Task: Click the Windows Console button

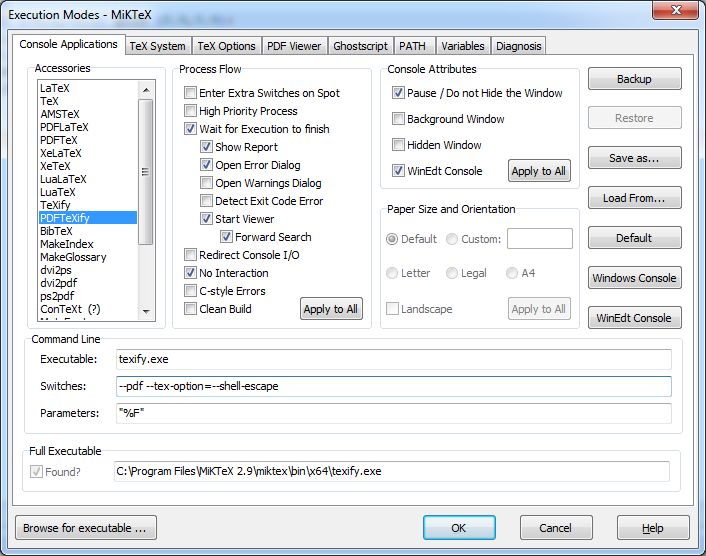Action: [x=634, y=278]
